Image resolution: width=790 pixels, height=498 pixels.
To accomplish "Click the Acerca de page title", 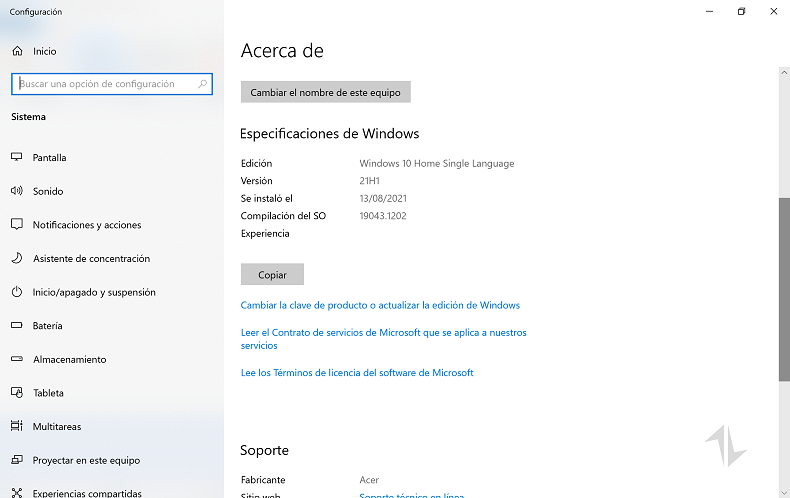I will 282,50.
